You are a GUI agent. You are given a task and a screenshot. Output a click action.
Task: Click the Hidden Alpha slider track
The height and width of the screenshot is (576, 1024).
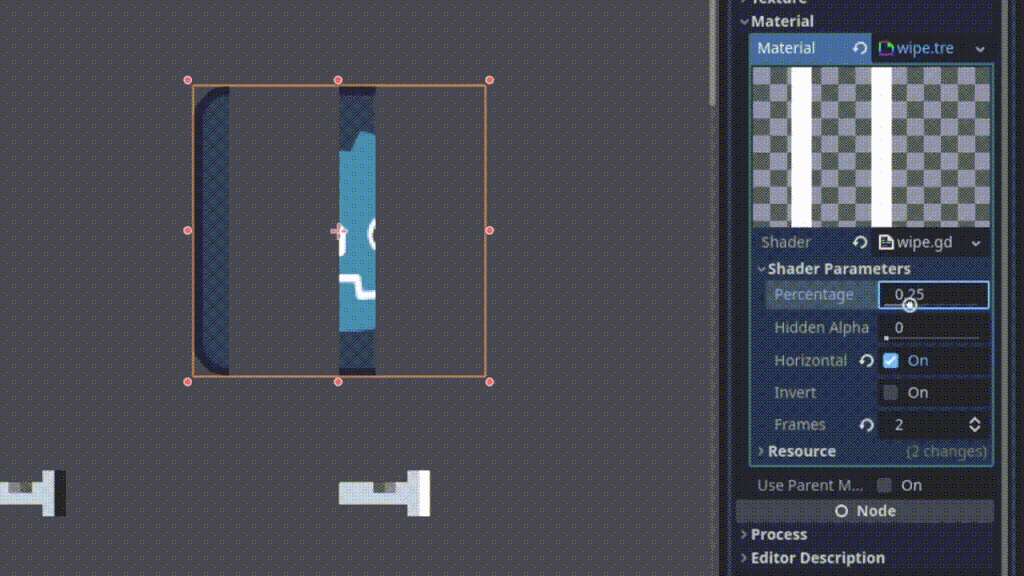[x=933, y=340]
